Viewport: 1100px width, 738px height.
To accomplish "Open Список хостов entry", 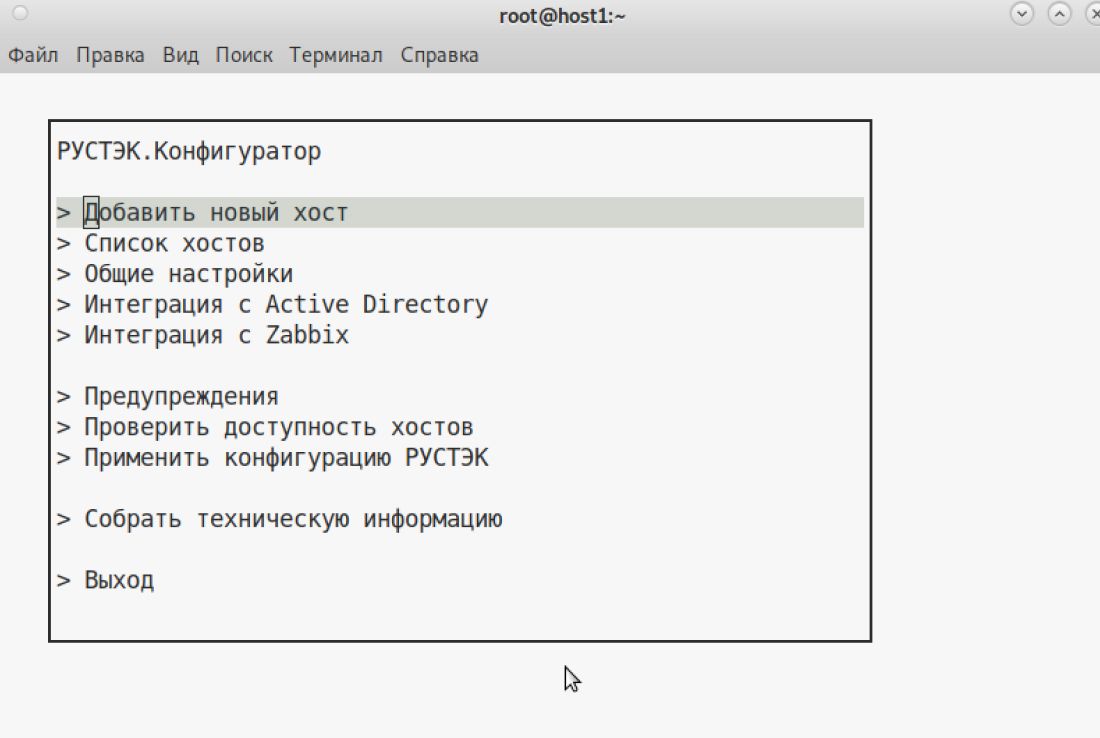I will pos(174,244).
